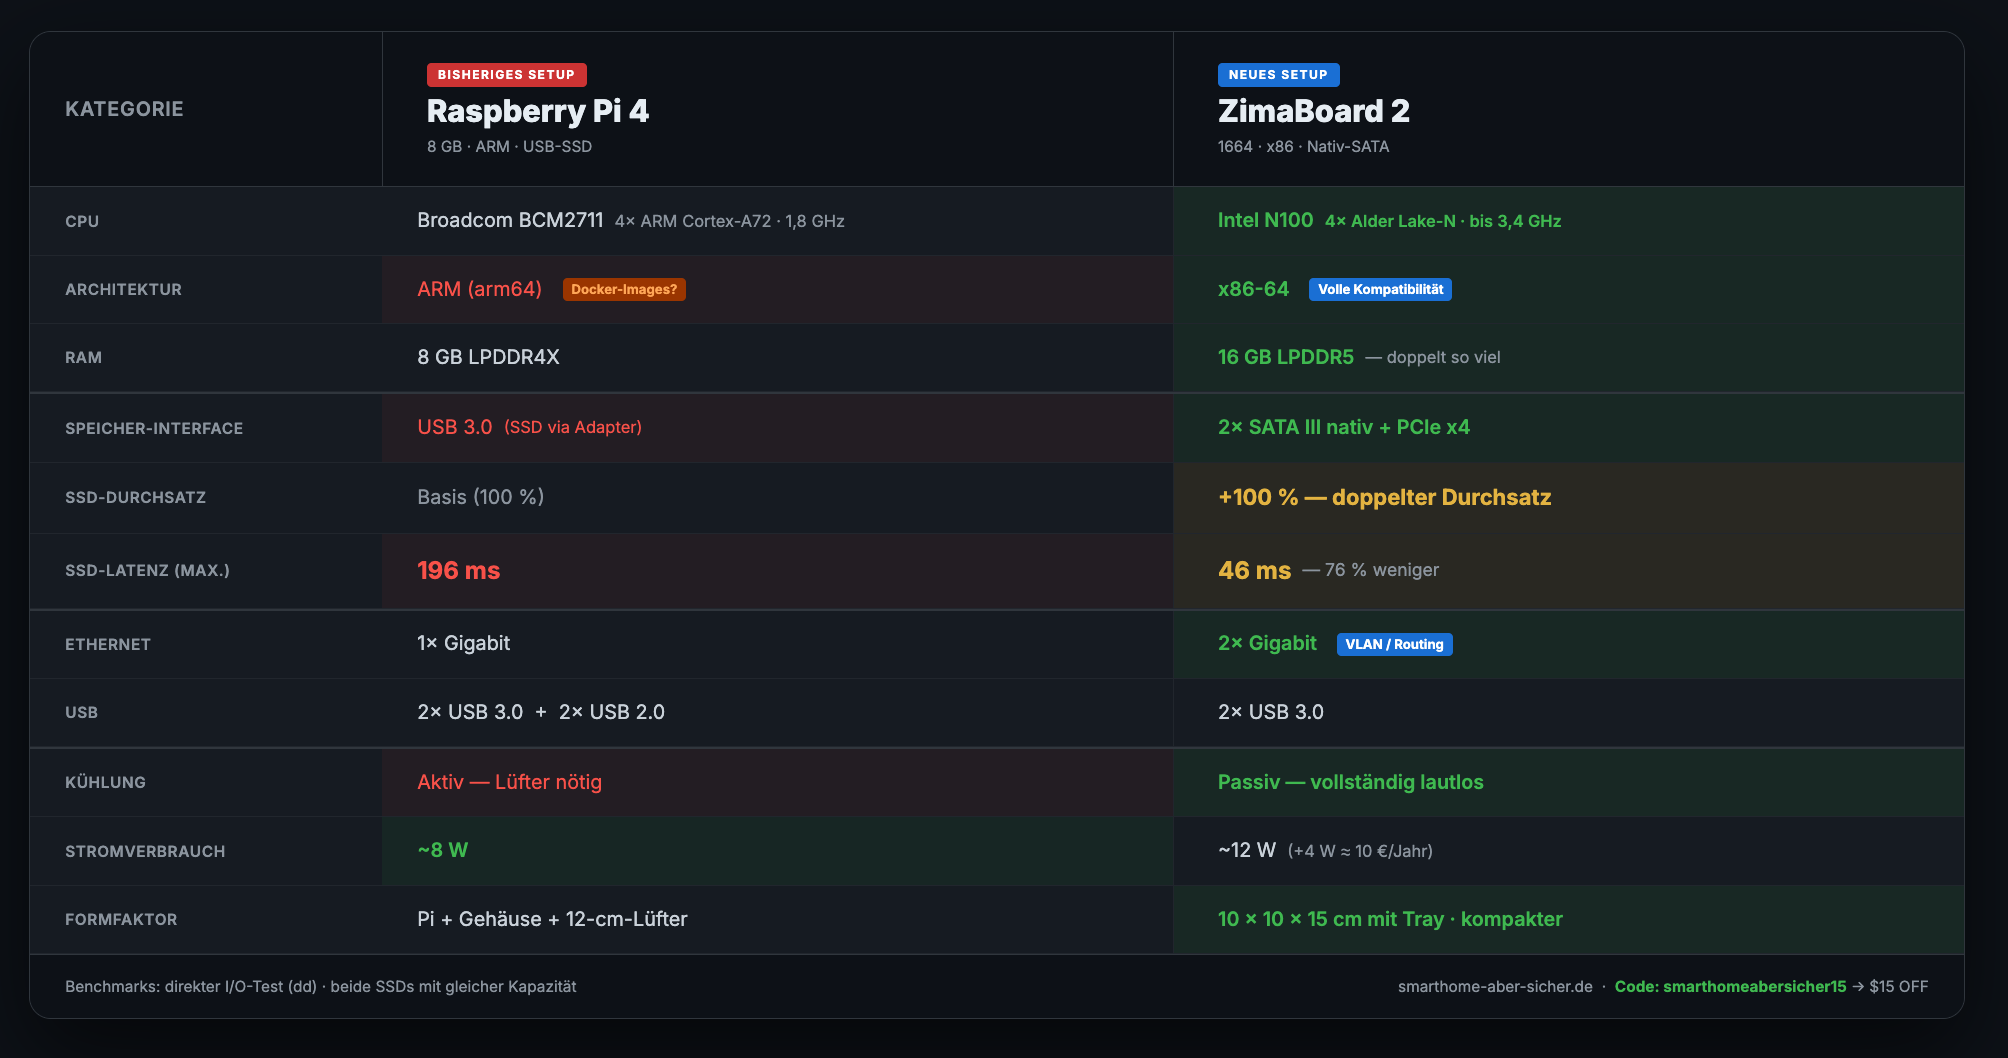
Task: Select 'Broadcom BCM2711' CPU value
Action: pos(510,220)
